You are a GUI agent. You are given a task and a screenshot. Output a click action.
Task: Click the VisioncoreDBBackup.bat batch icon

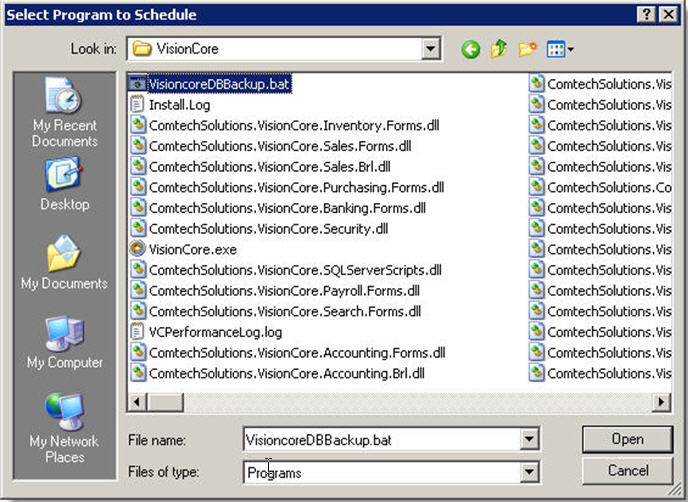point(137,83)
